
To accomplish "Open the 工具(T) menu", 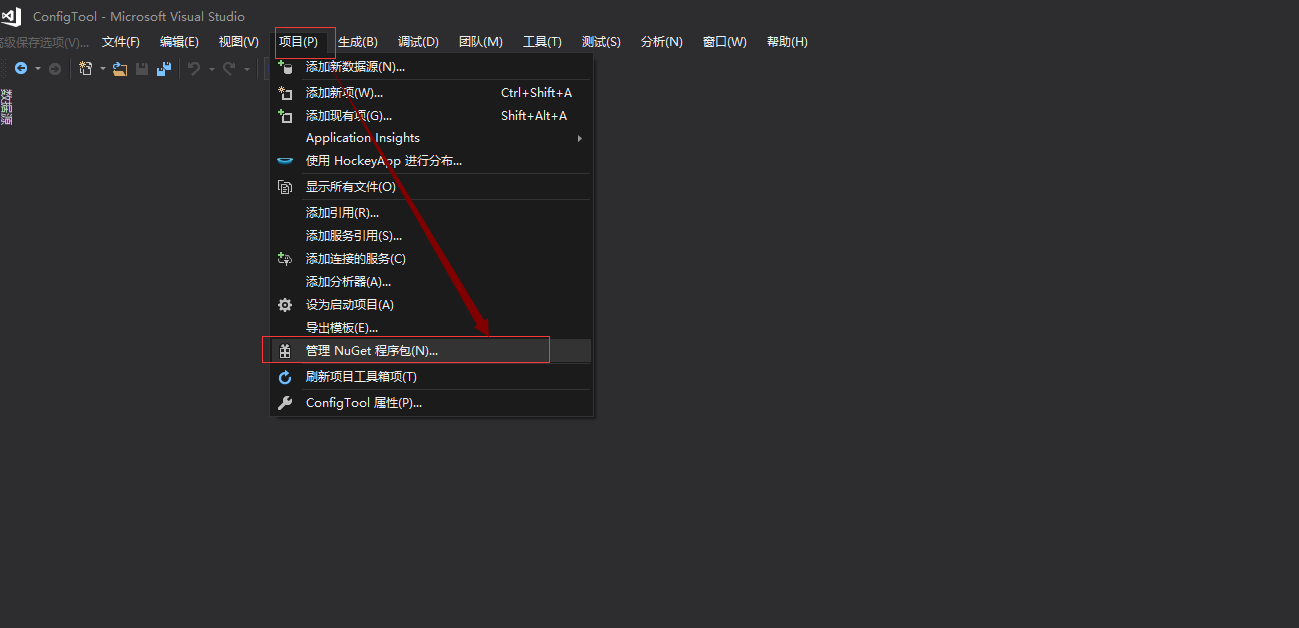I will click(x=542, y=42).
